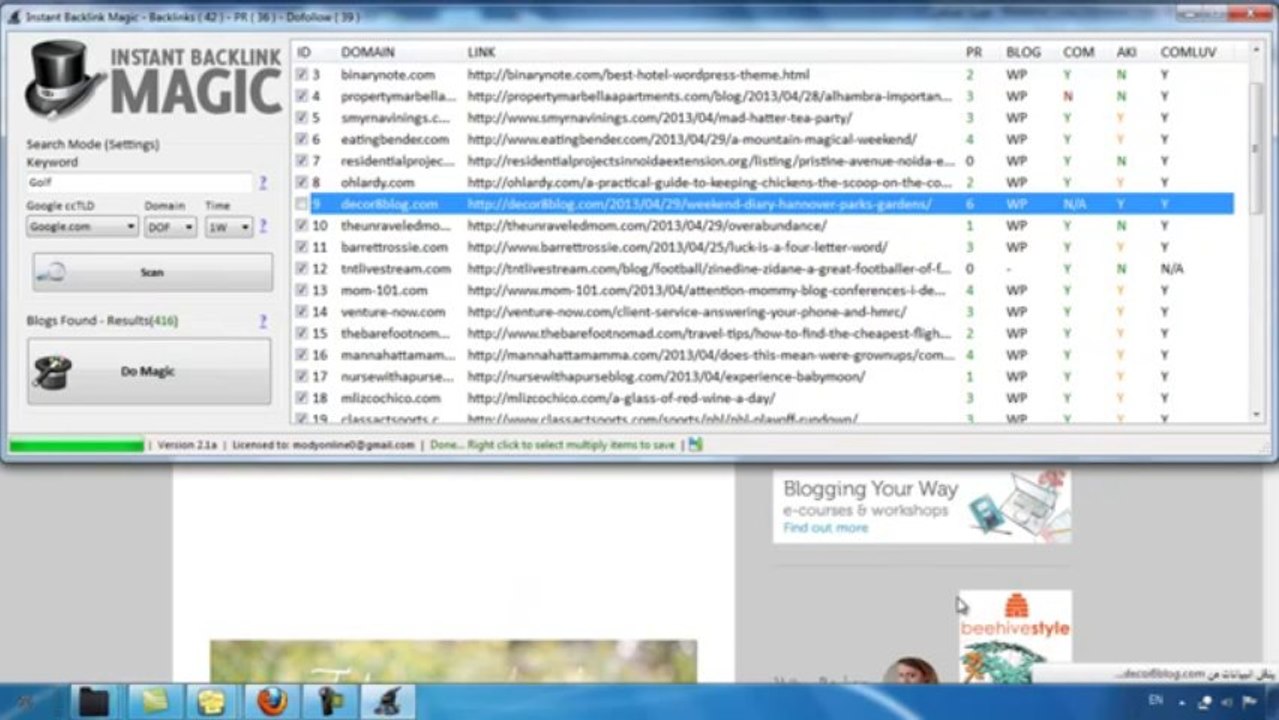Image resolution: width=1279 pixels, height=720 pixels.
Task: Uncheck row 12 tntlivestream.com checkbox
Action: (x=302, y=269)
